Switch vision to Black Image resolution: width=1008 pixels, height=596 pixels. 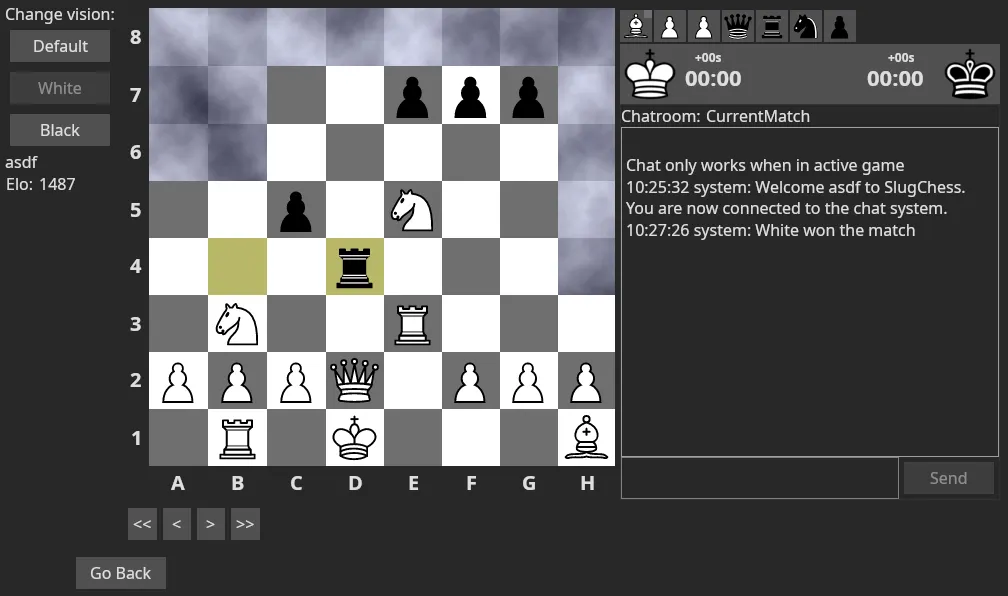[x=60, y=130]
